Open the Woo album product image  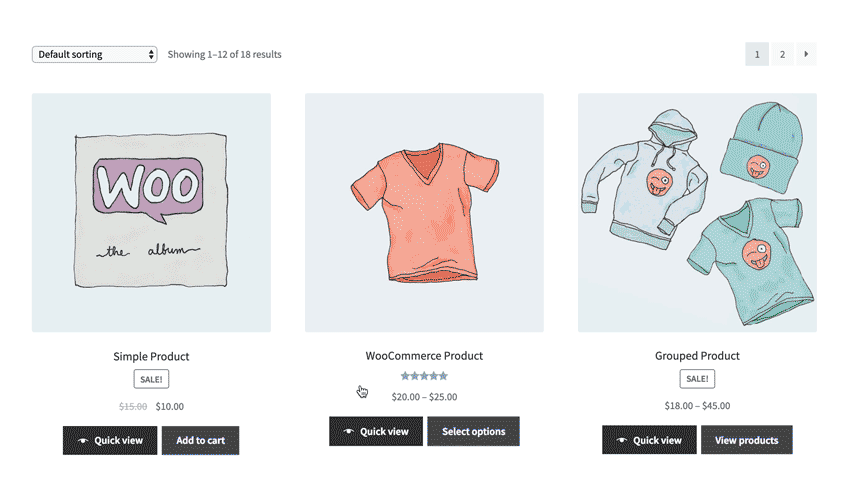151,213
